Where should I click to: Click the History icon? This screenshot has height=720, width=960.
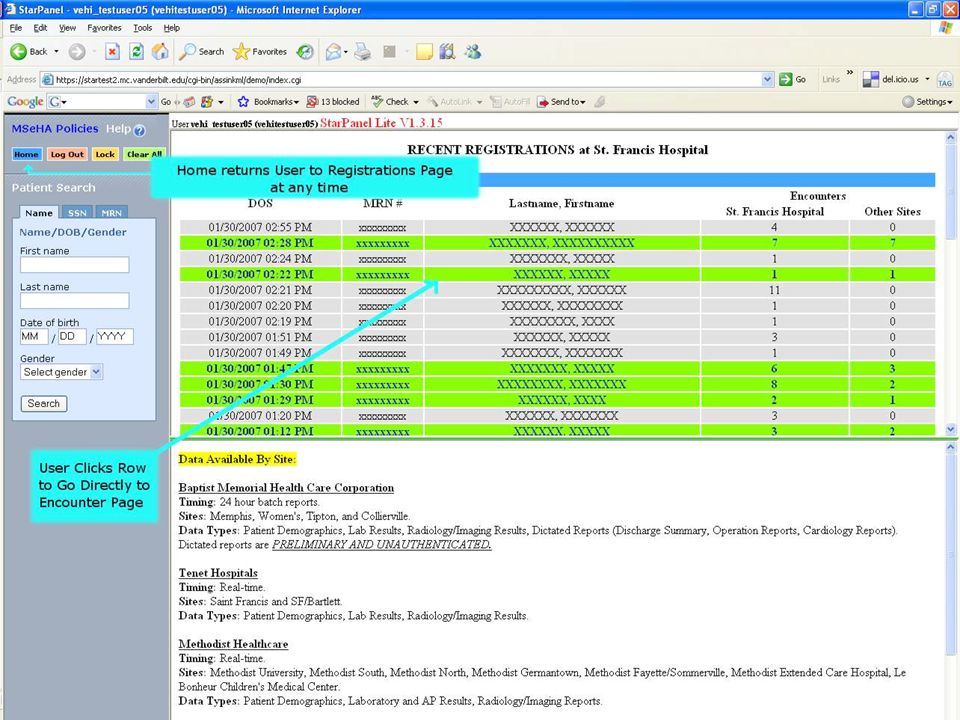(305, 52)
